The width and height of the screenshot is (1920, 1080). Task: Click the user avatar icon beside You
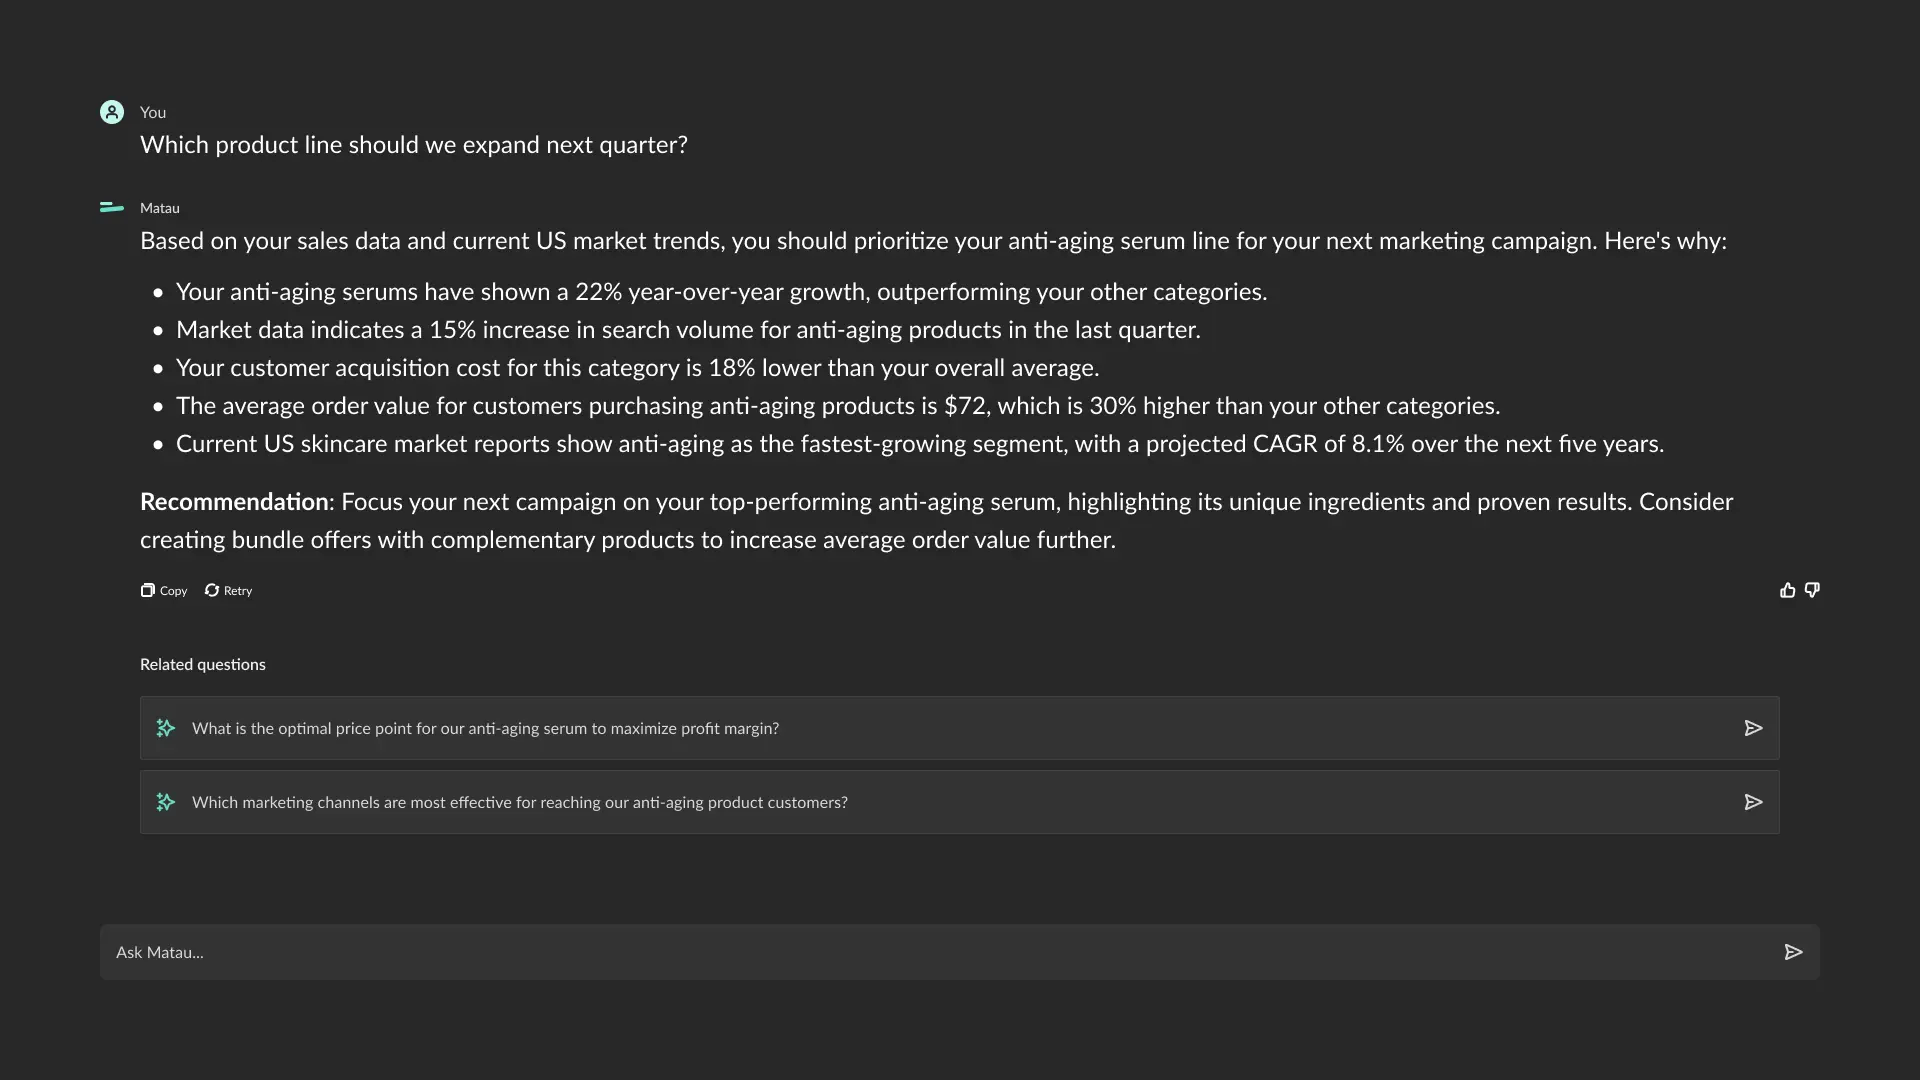click(112, 112)
